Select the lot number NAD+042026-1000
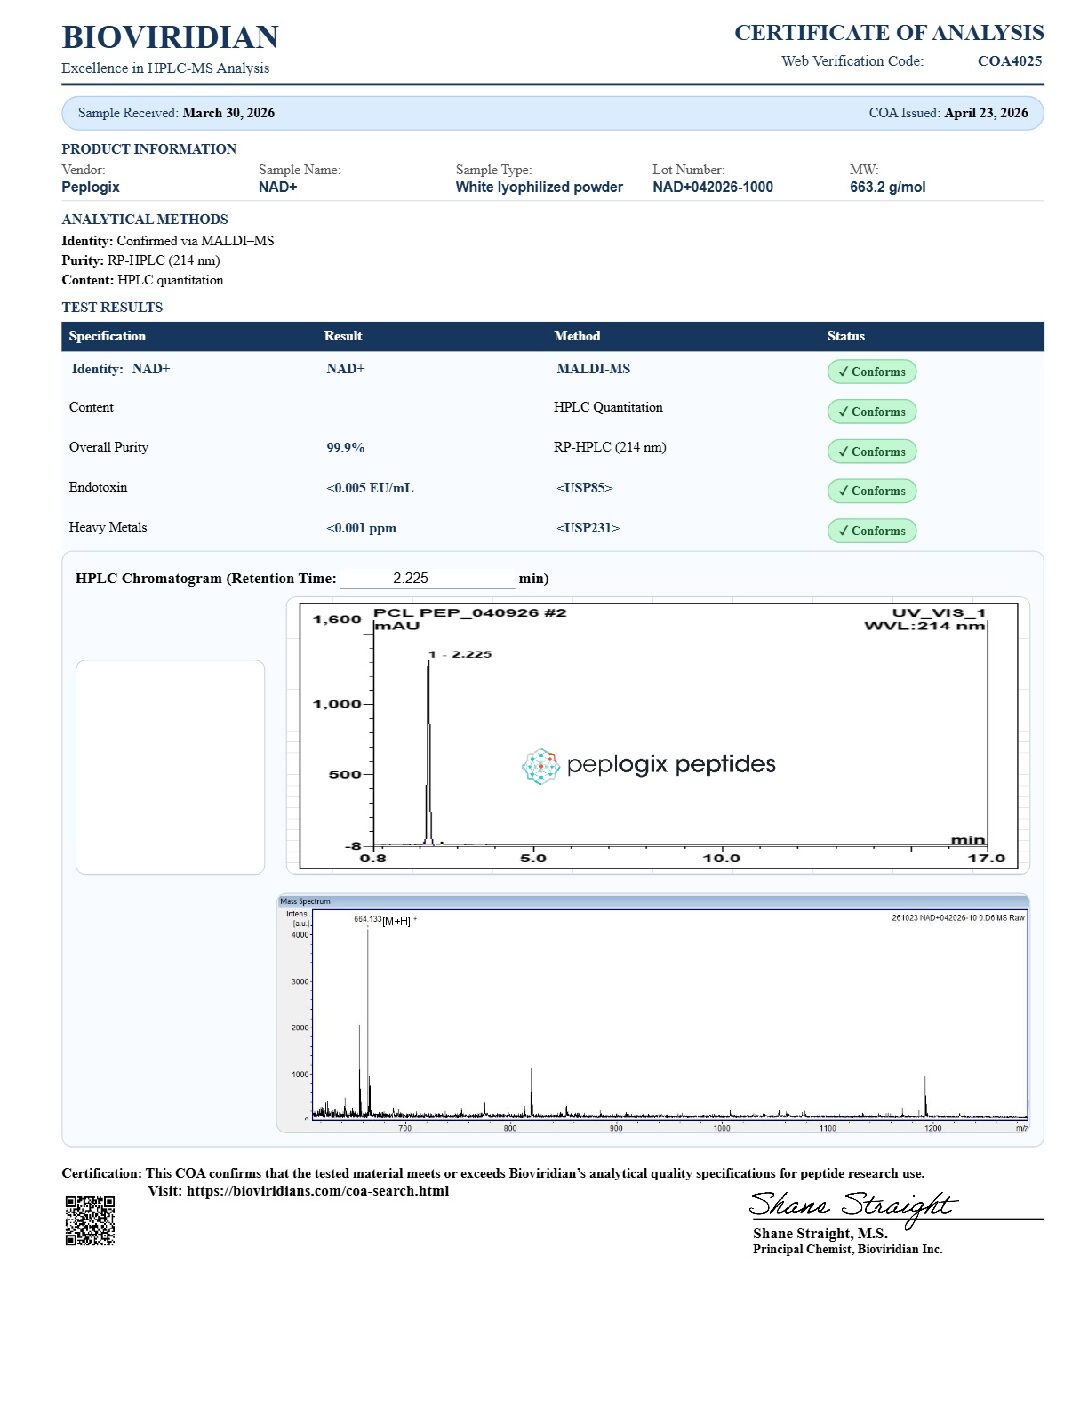The width and height of the screenshot is (1088, 1408). pos(712,187)
